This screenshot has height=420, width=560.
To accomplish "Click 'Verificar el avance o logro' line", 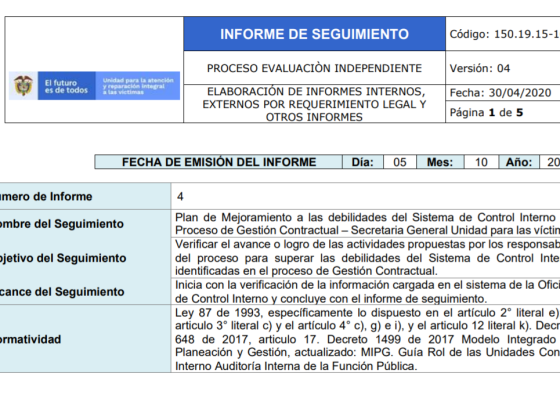I will [368, 244].
